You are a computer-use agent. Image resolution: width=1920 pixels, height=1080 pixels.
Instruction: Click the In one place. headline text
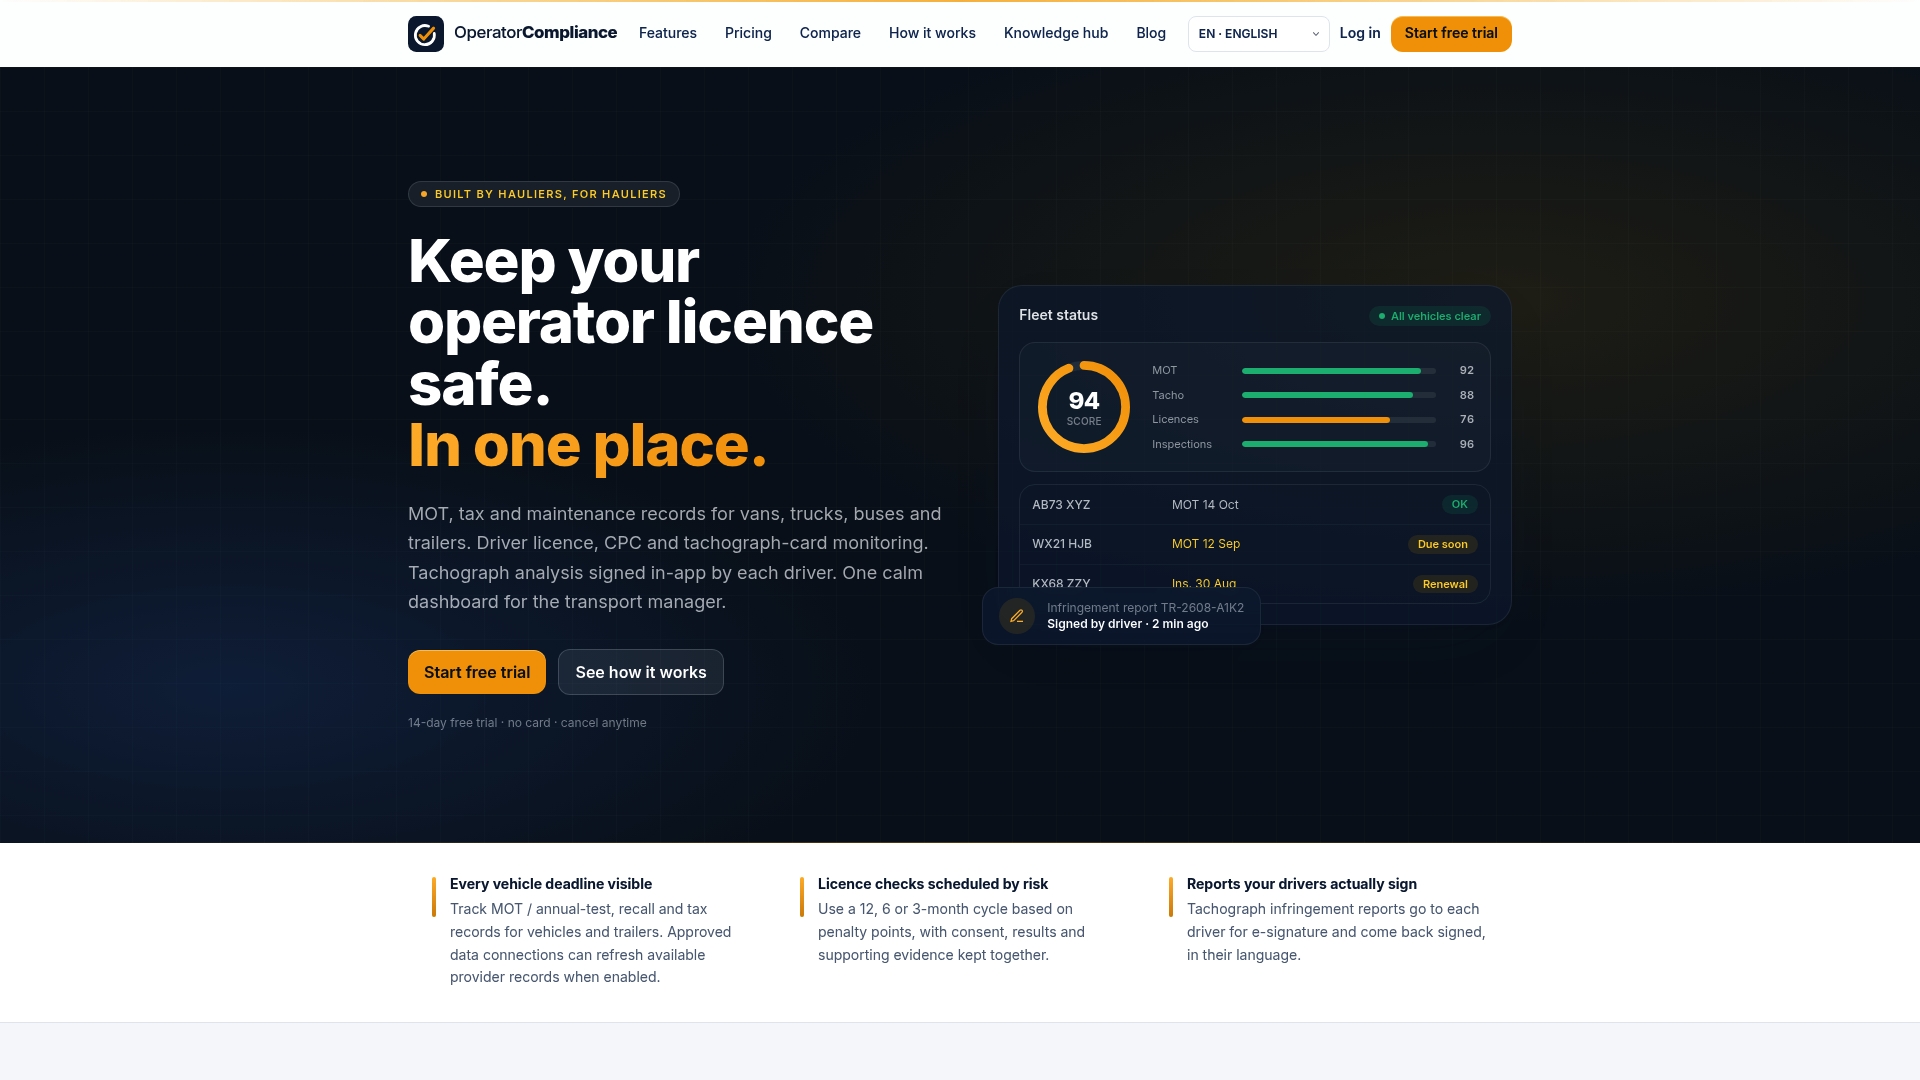pyautogui.click(x=587, y=445)
